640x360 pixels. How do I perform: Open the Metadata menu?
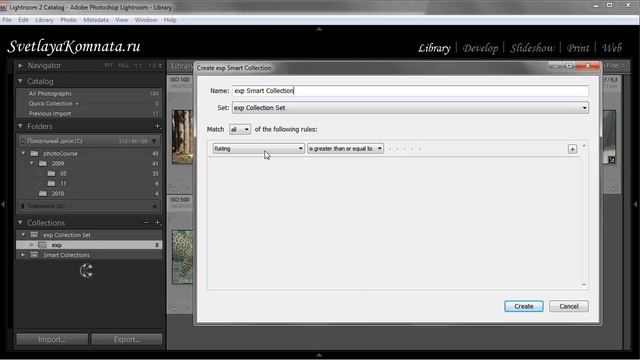pos(96,20)
